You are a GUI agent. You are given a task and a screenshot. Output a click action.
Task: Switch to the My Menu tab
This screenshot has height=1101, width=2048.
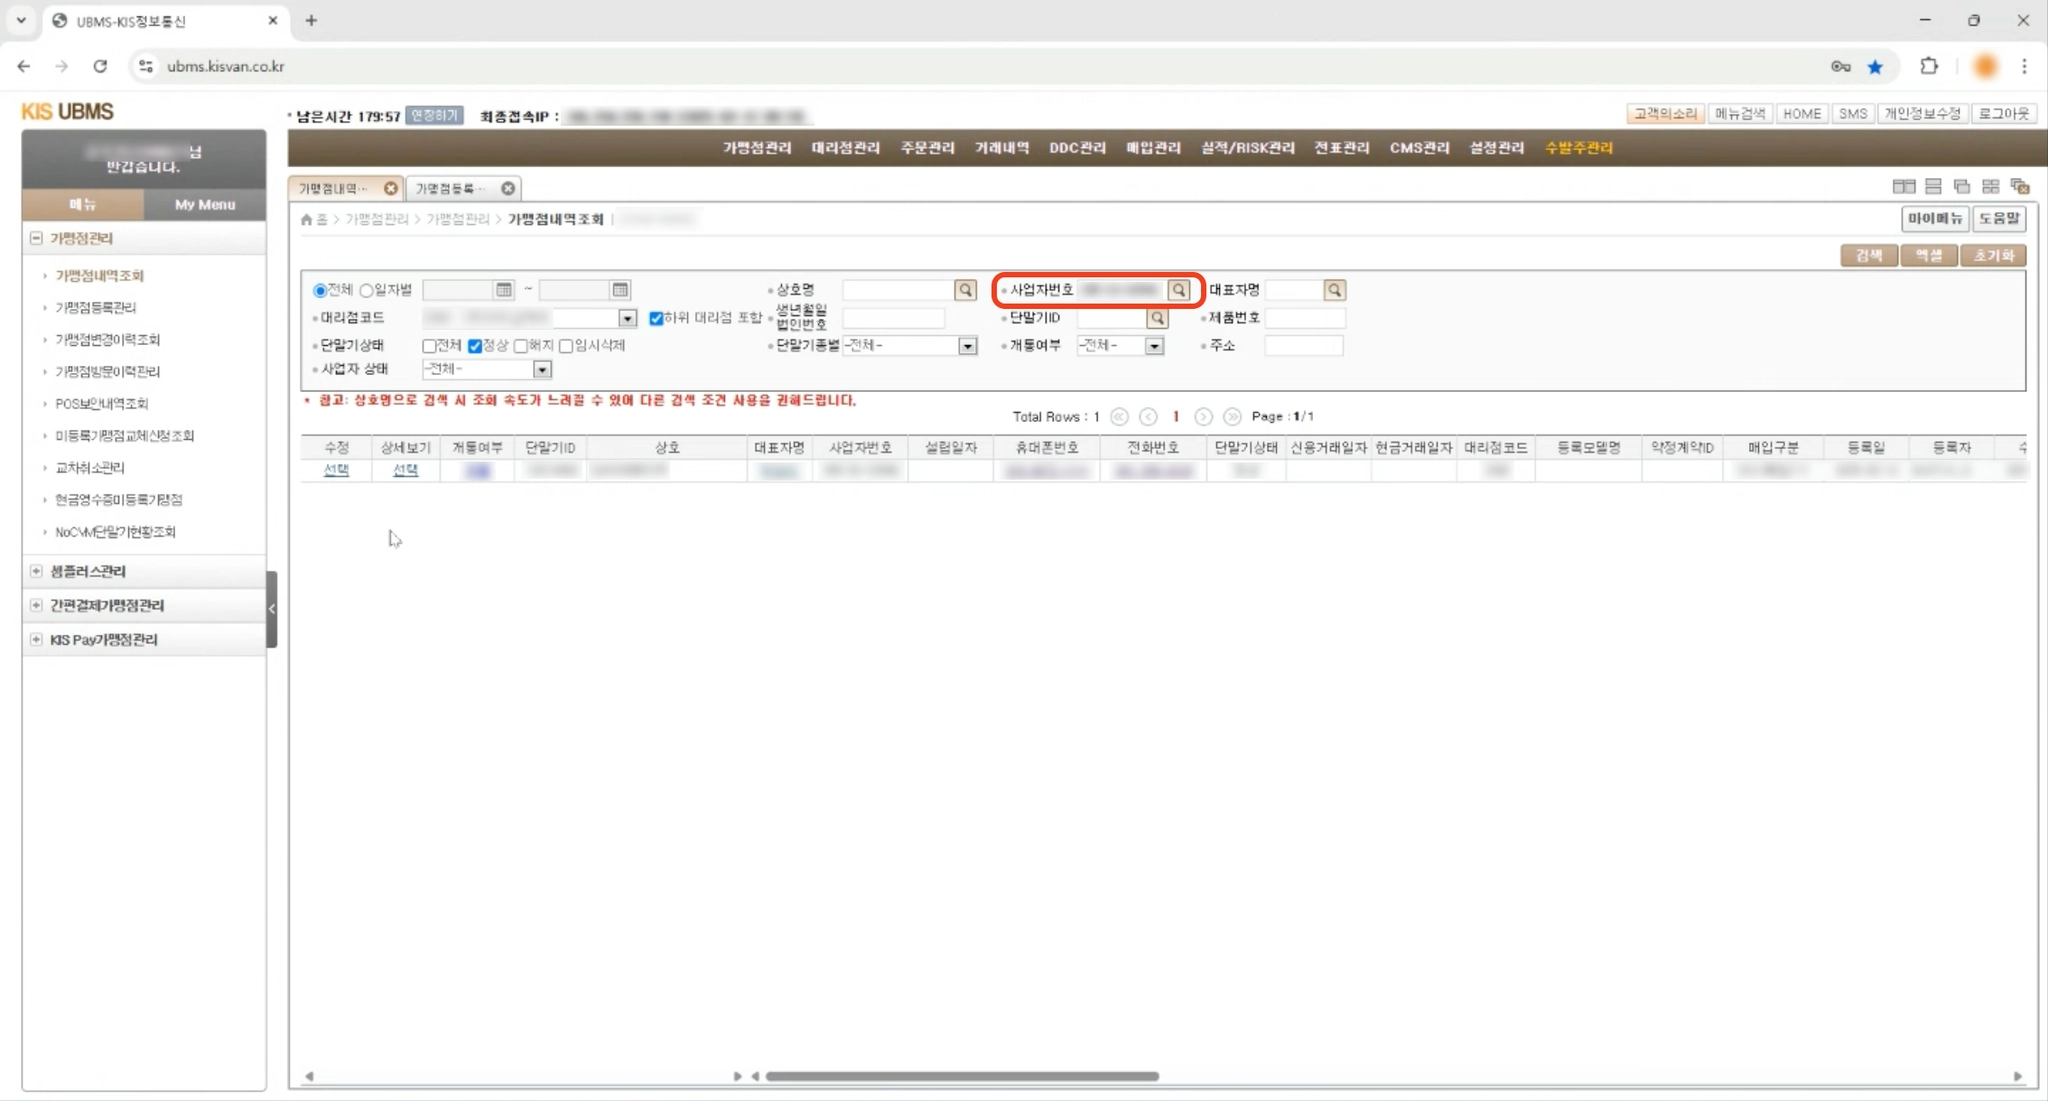[x=204, y=204]
